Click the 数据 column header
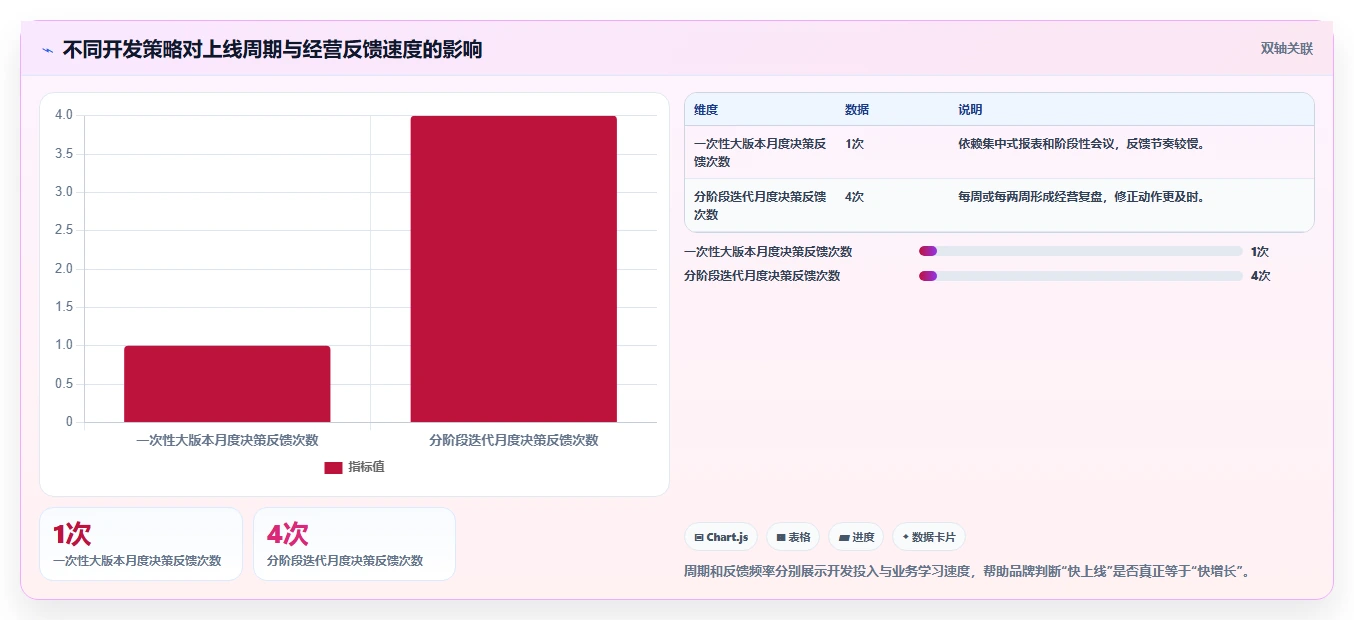Viewport: 1354px width, 620px height. coord(857,110)
